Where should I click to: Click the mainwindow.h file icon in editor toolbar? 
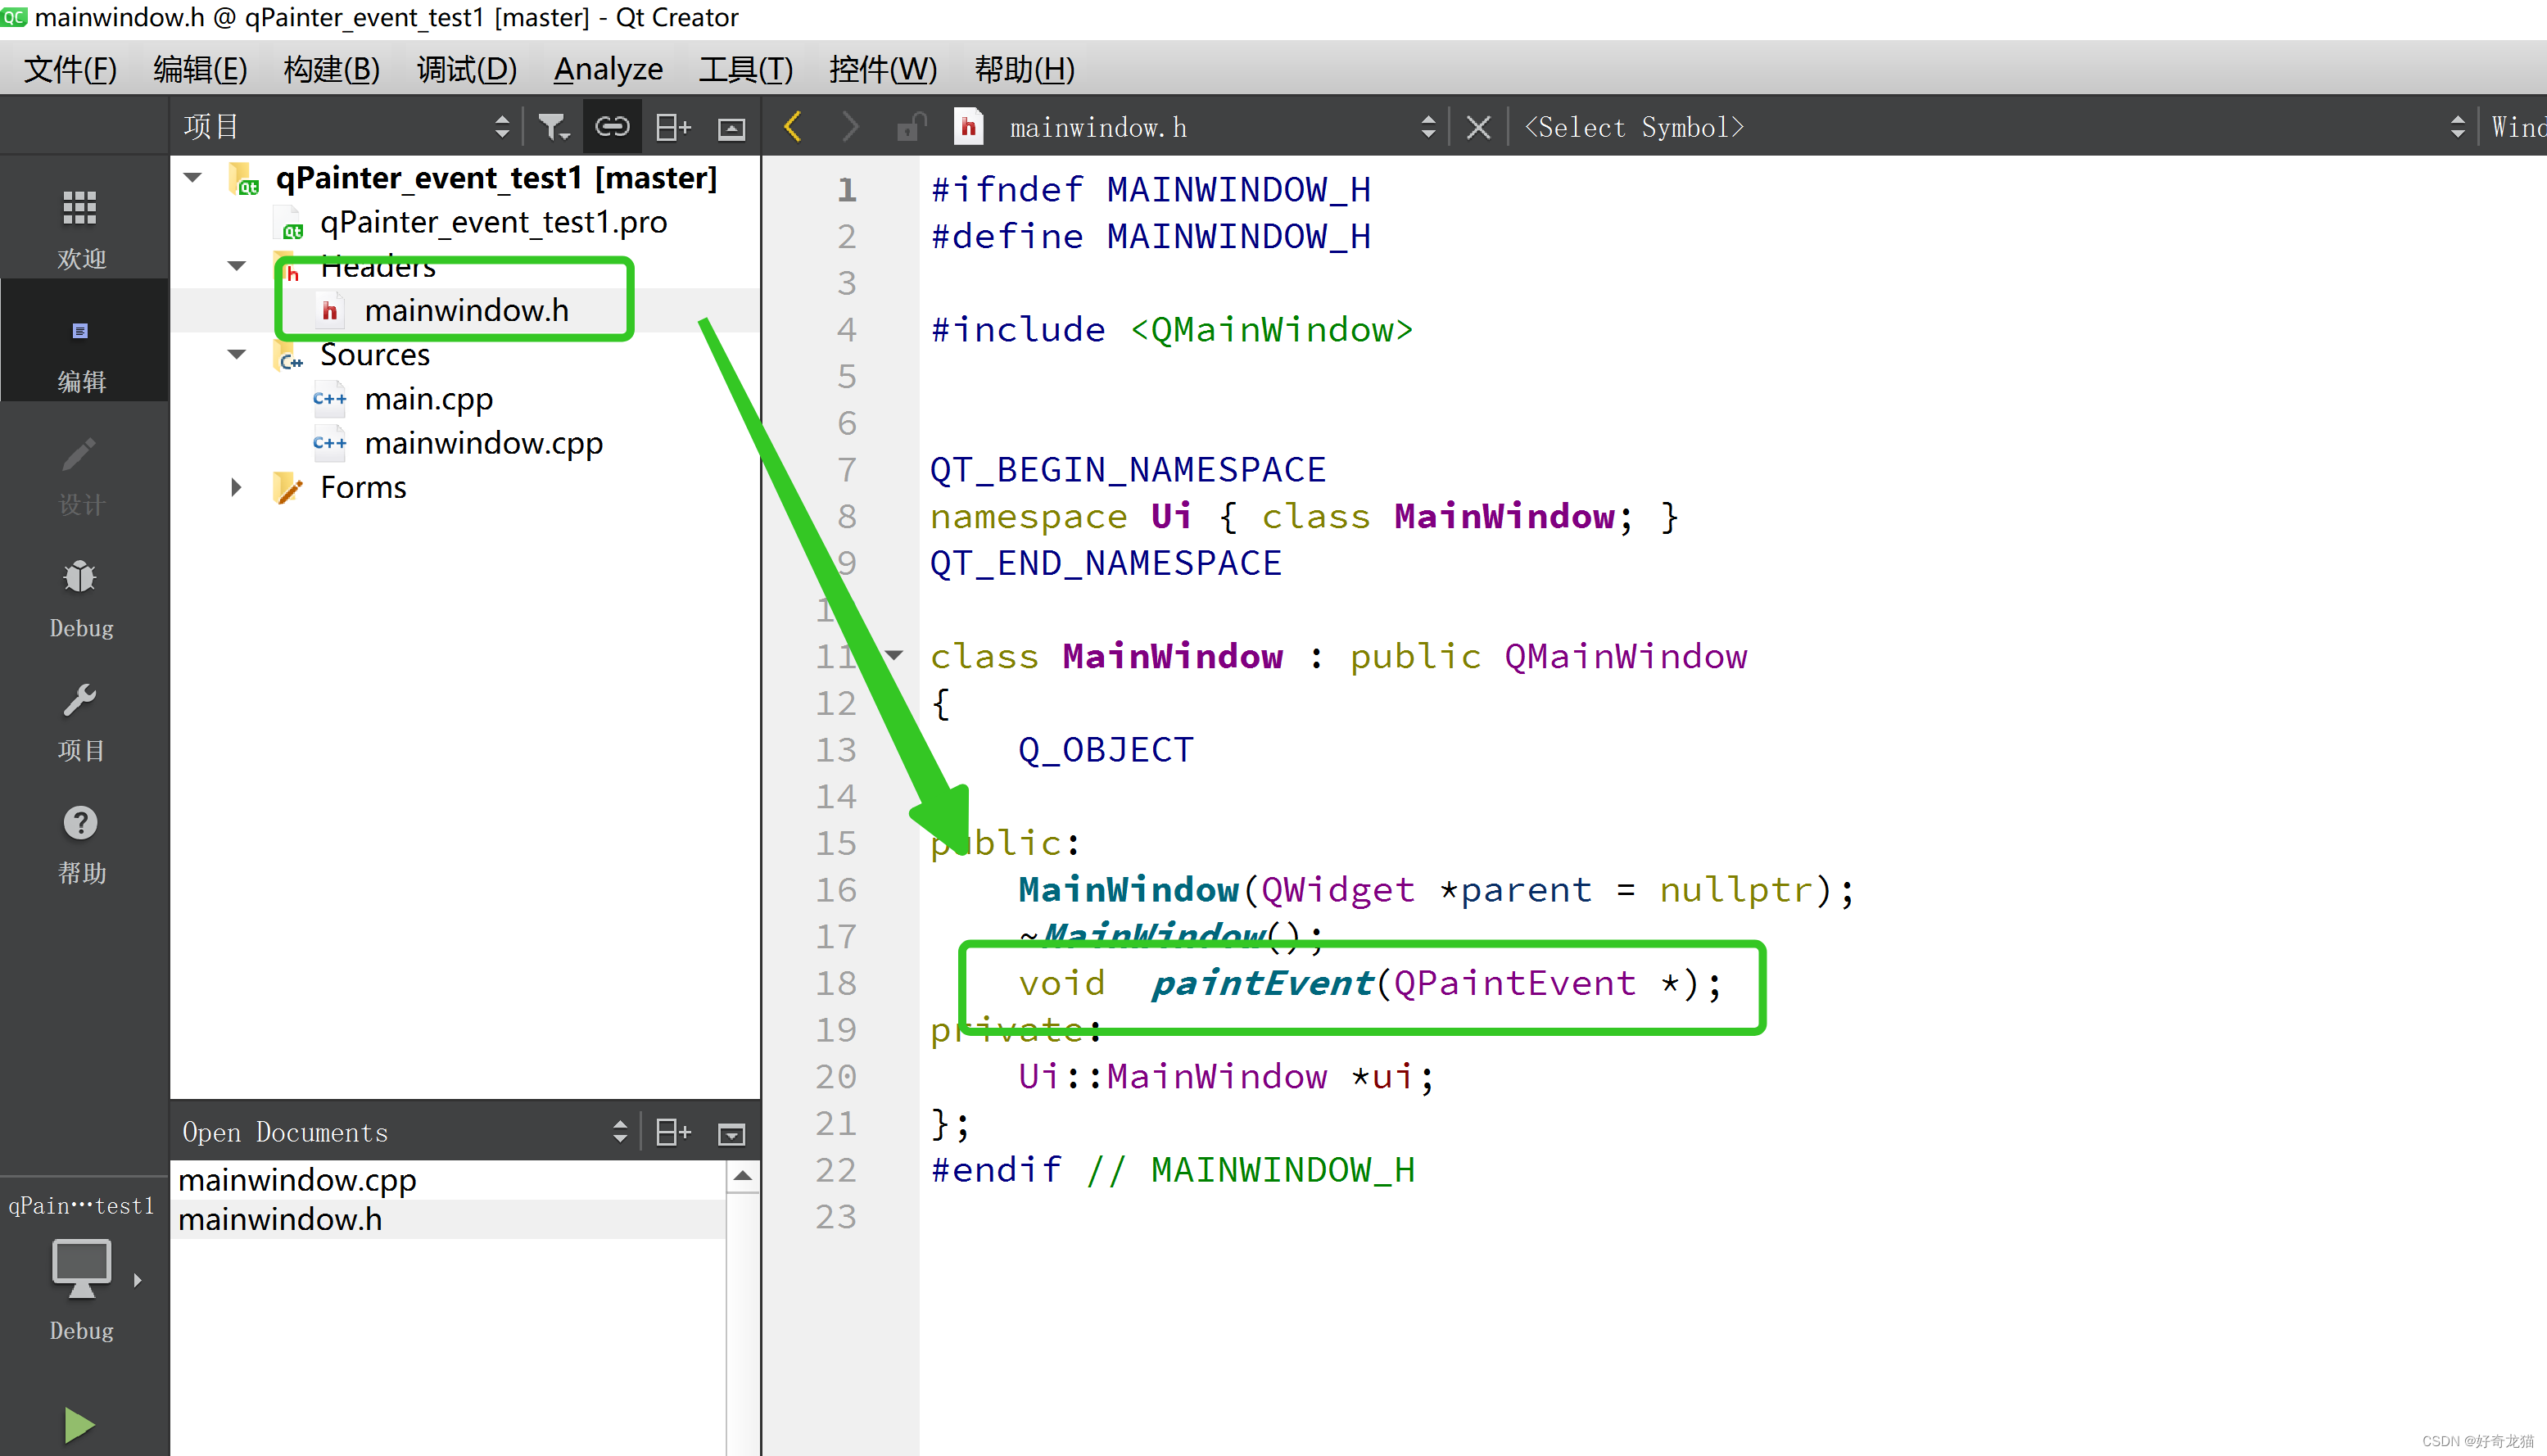[968, 127]
